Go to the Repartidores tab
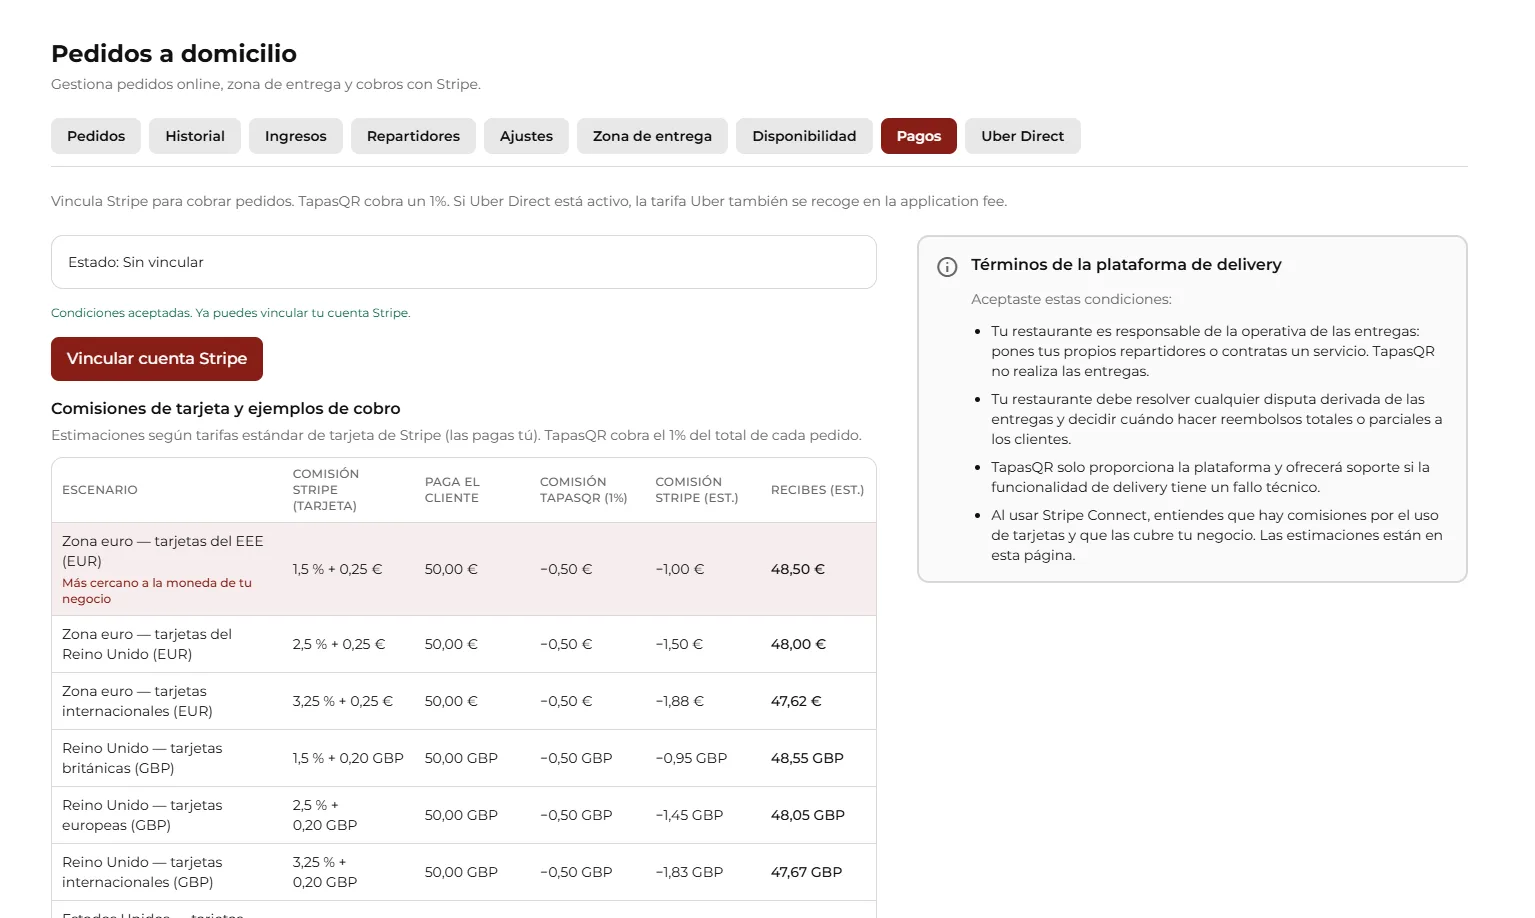Screen dimensions: 1535x918 pos(413,136)
